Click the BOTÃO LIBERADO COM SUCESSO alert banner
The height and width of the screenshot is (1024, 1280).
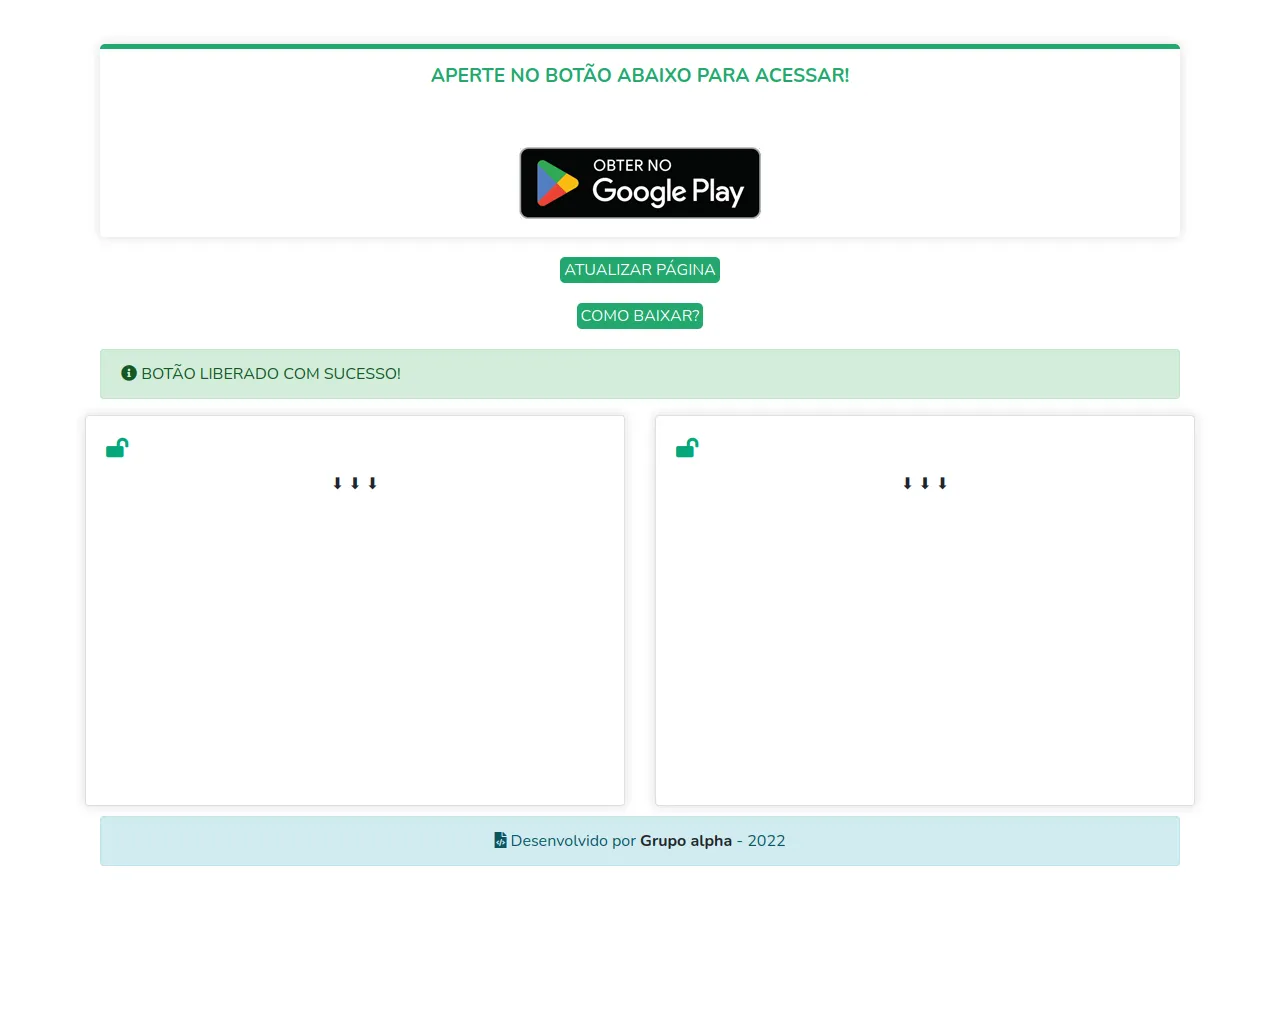tap(639, 373)
